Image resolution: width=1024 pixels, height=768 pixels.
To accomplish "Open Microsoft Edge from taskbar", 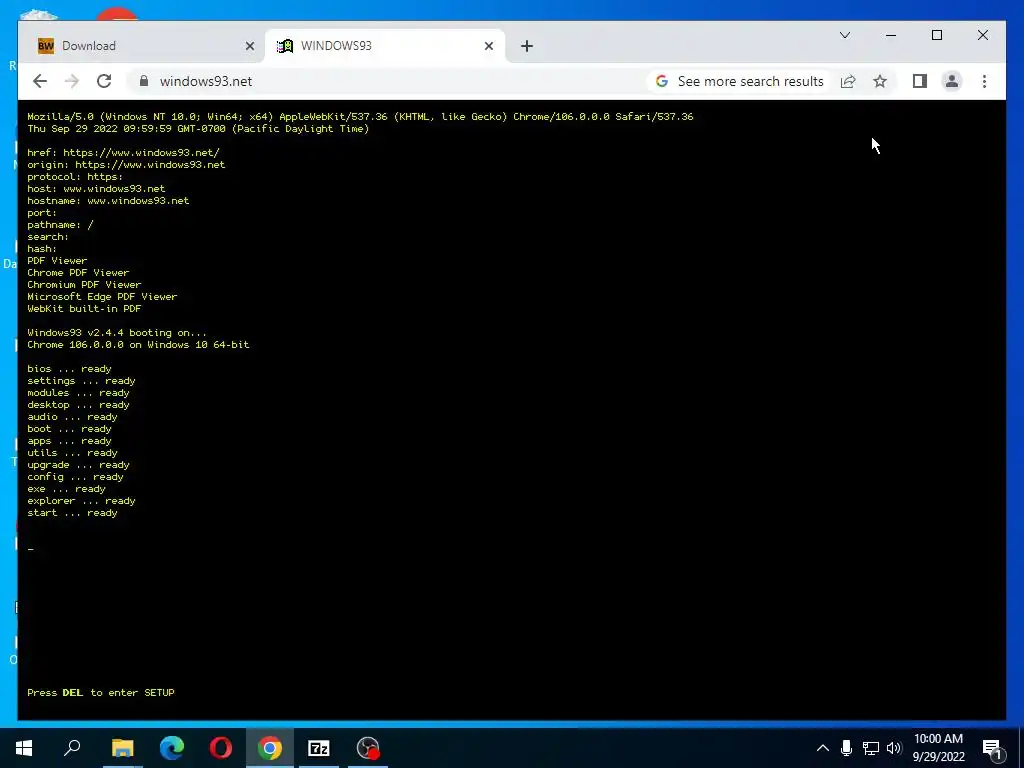I will pyautogui.click(x=172, y=748).
